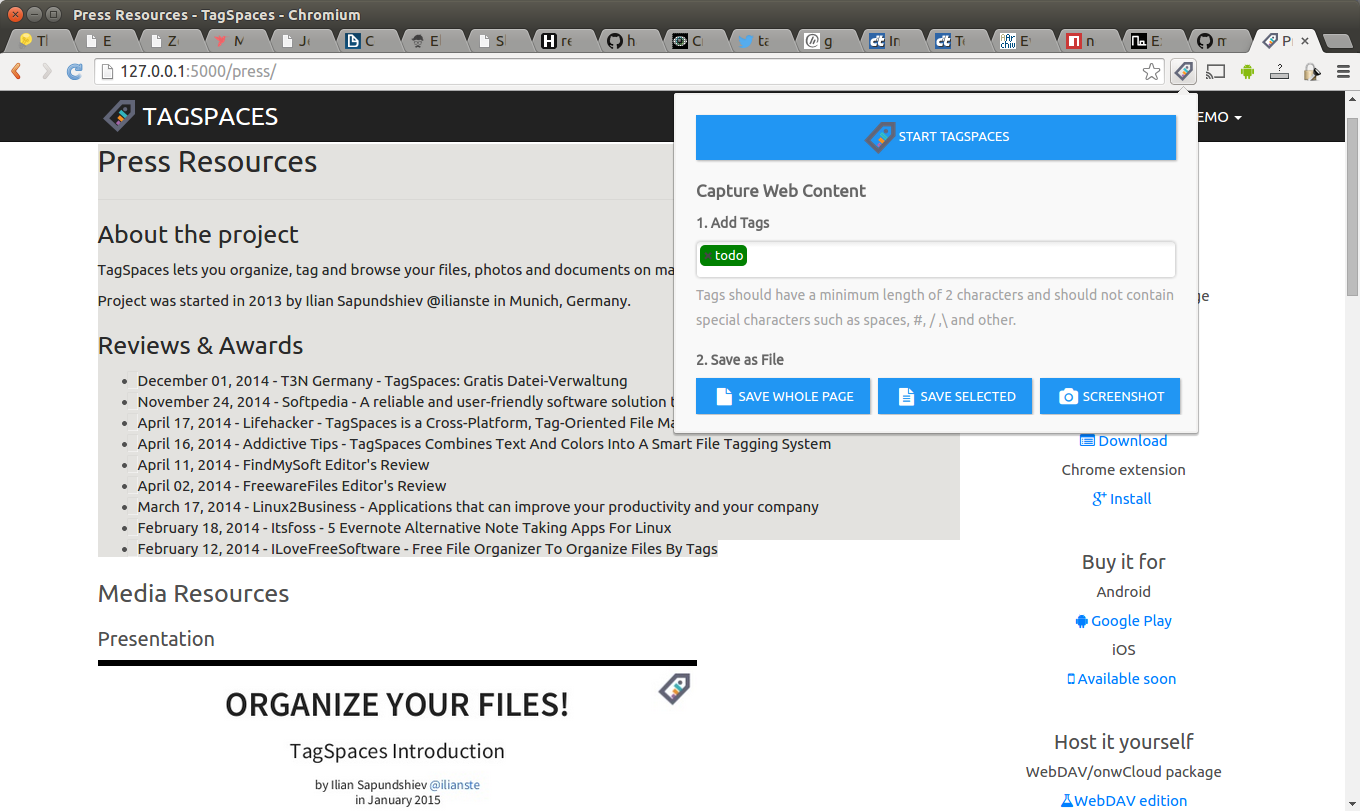Click the Linux2Business review entry
The image size is (1360, 811).
point(478,507)
